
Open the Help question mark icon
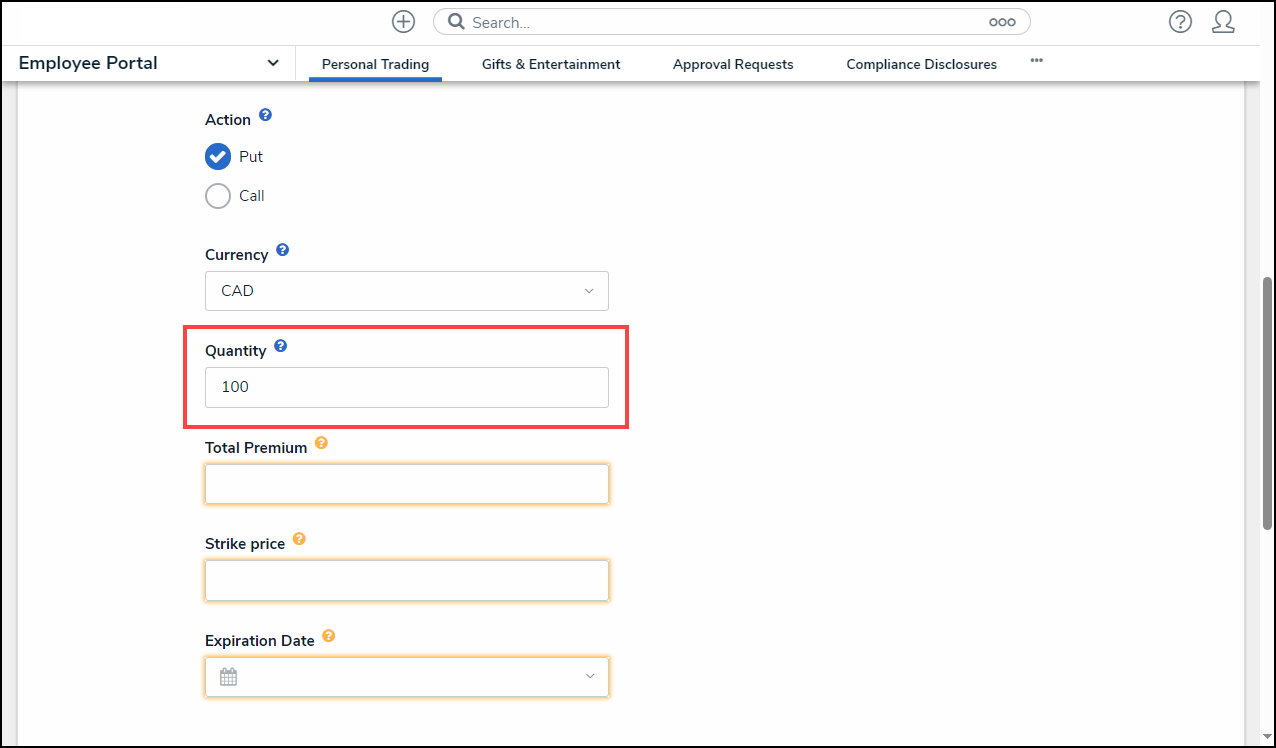pyautogui.click(x=1180, y=22)
